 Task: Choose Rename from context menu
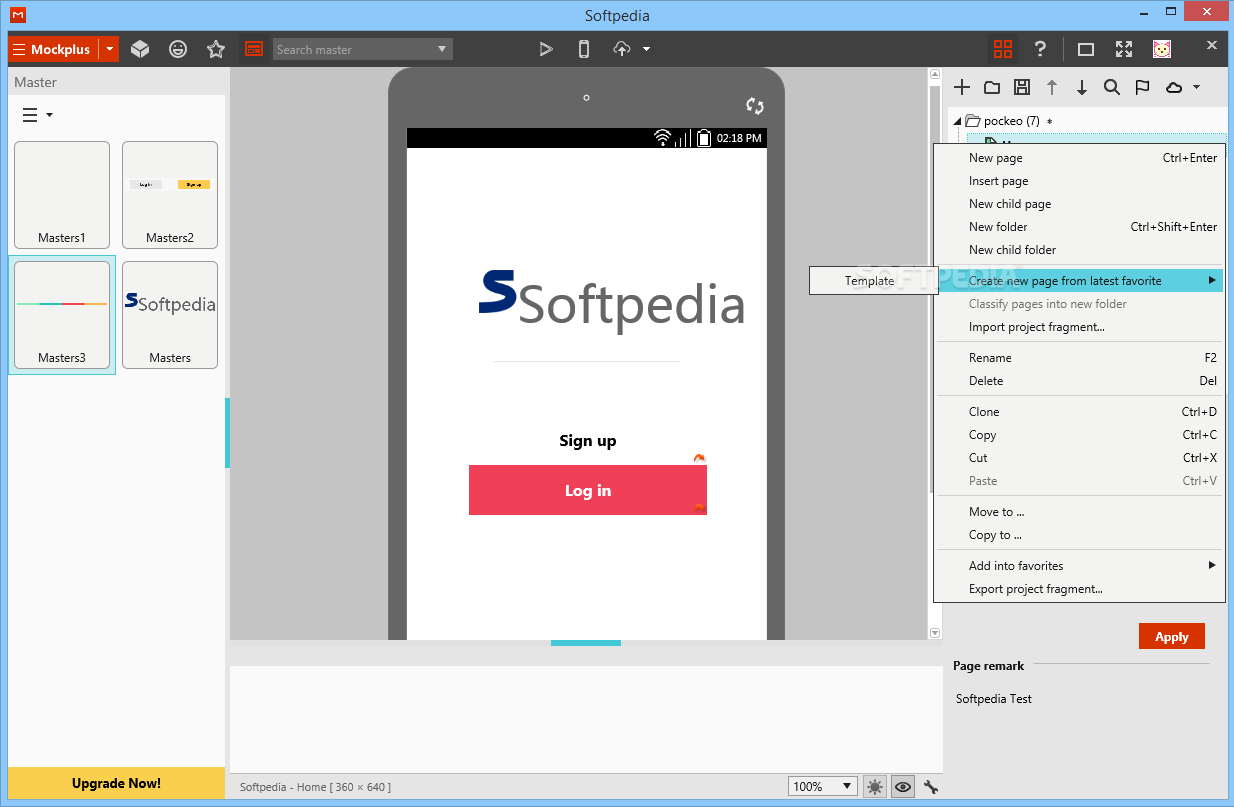pos(1079,358)
